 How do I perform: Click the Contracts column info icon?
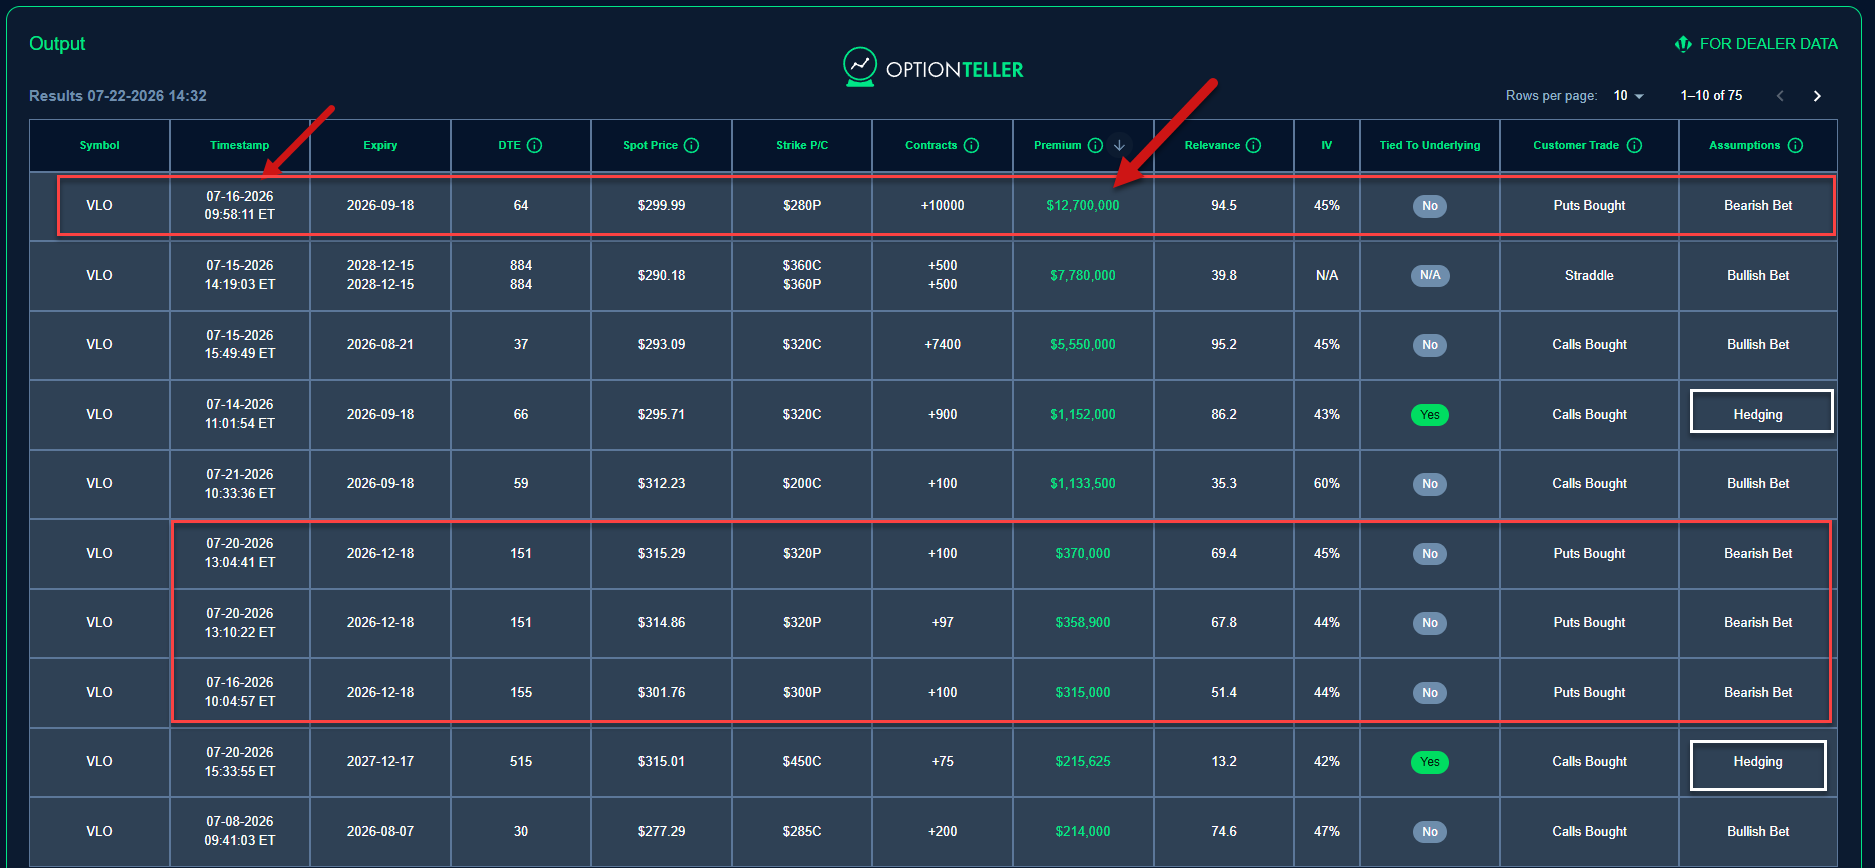point(971,146)
